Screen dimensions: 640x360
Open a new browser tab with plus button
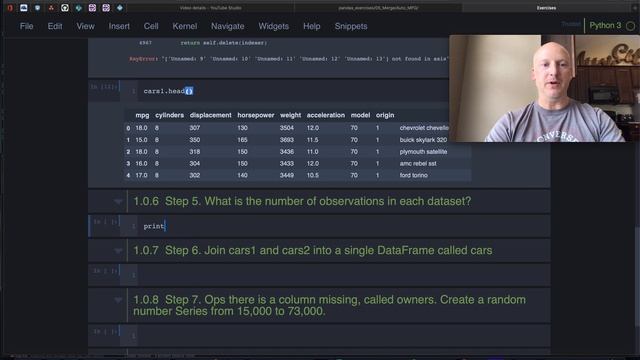click(x=635, y=8)
